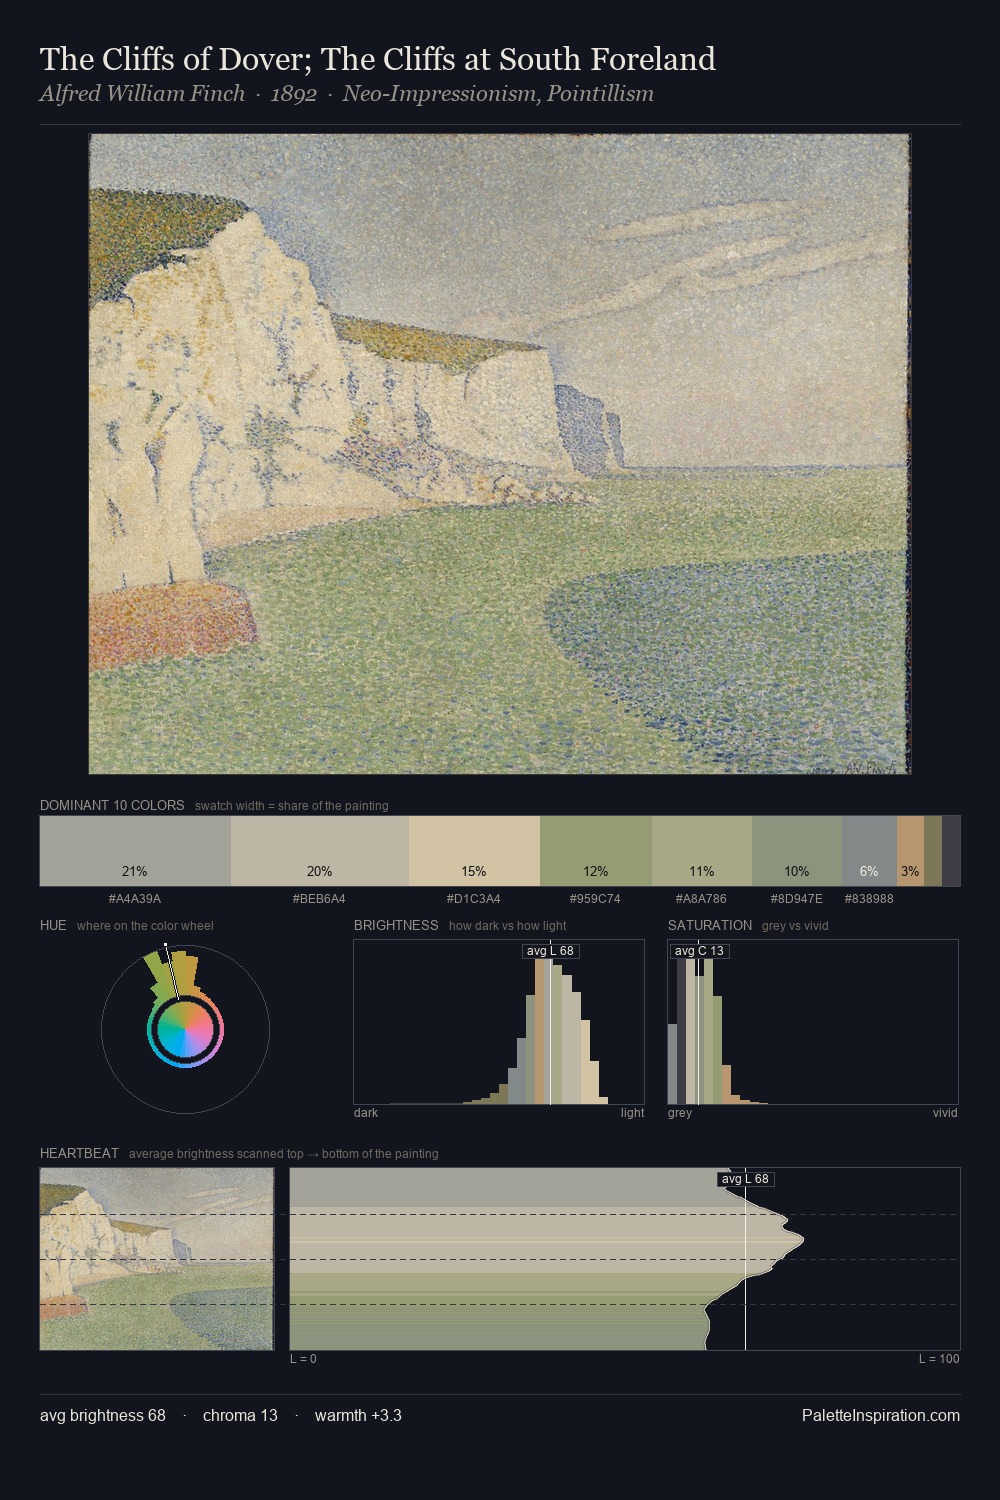Click the 'vivid' saturation axis label

tap(945, 1113)
